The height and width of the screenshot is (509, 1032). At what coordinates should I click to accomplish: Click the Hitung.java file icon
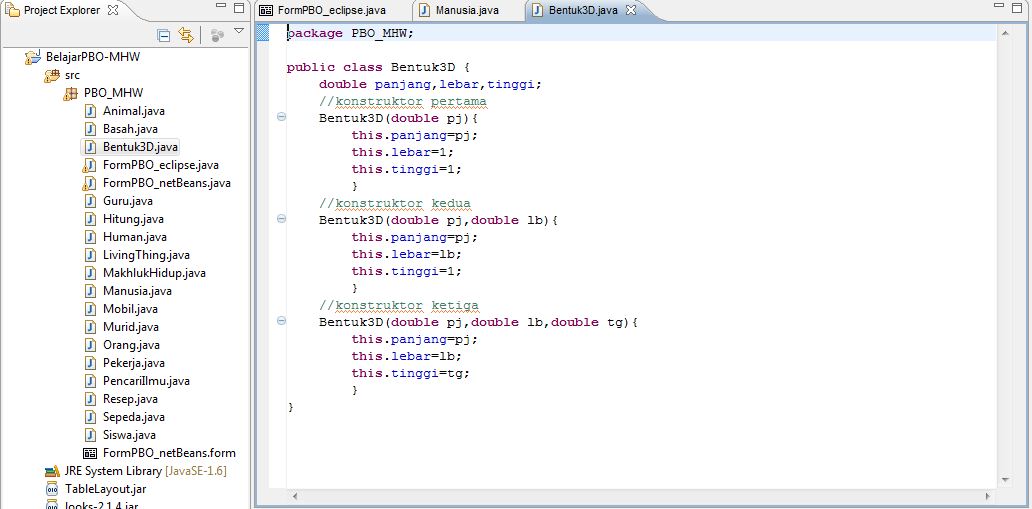91,219
